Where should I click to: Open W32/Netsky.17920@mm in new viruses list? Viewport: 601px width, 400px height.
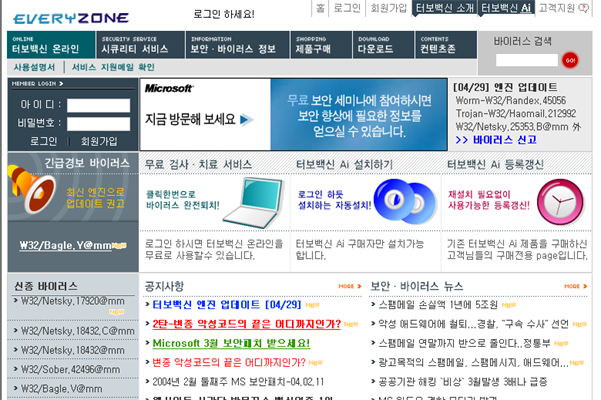(x=72, y=302)
